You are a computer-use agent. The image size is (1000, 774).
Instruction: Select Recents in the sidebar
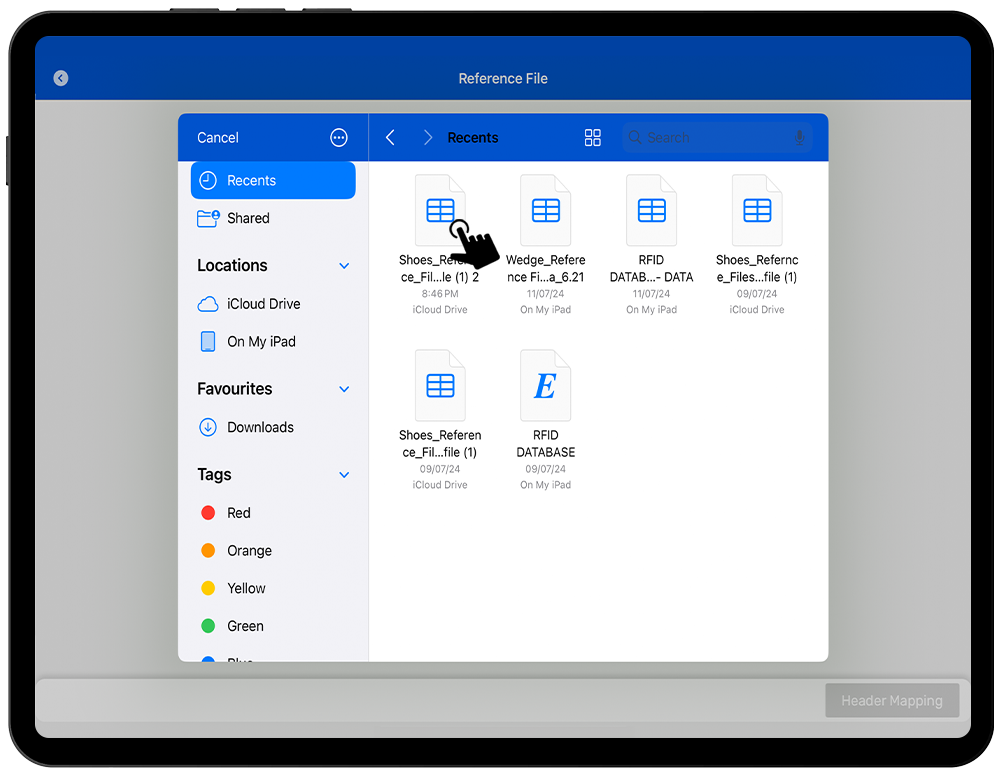[273, 181]
